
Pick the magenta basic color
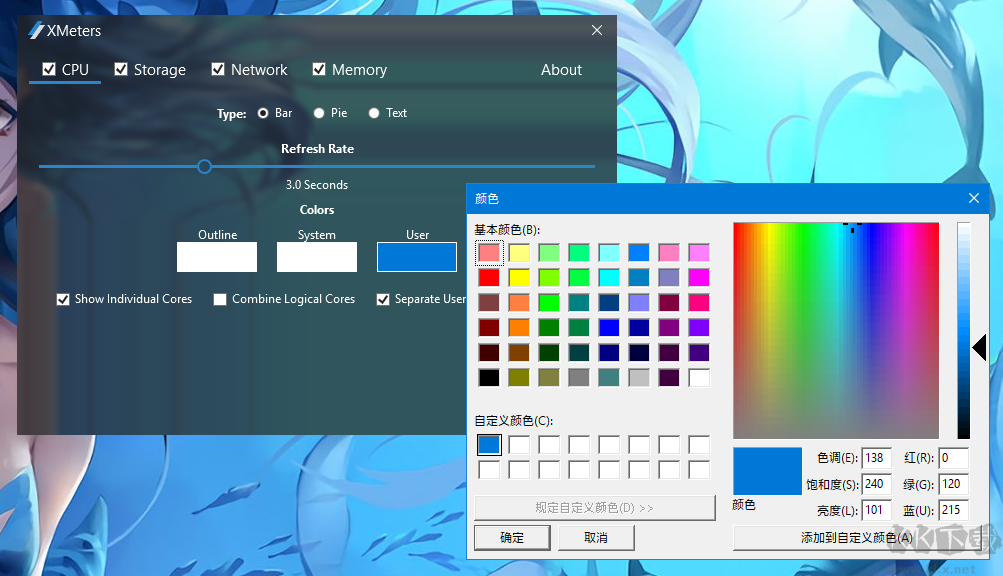[699, 278]
